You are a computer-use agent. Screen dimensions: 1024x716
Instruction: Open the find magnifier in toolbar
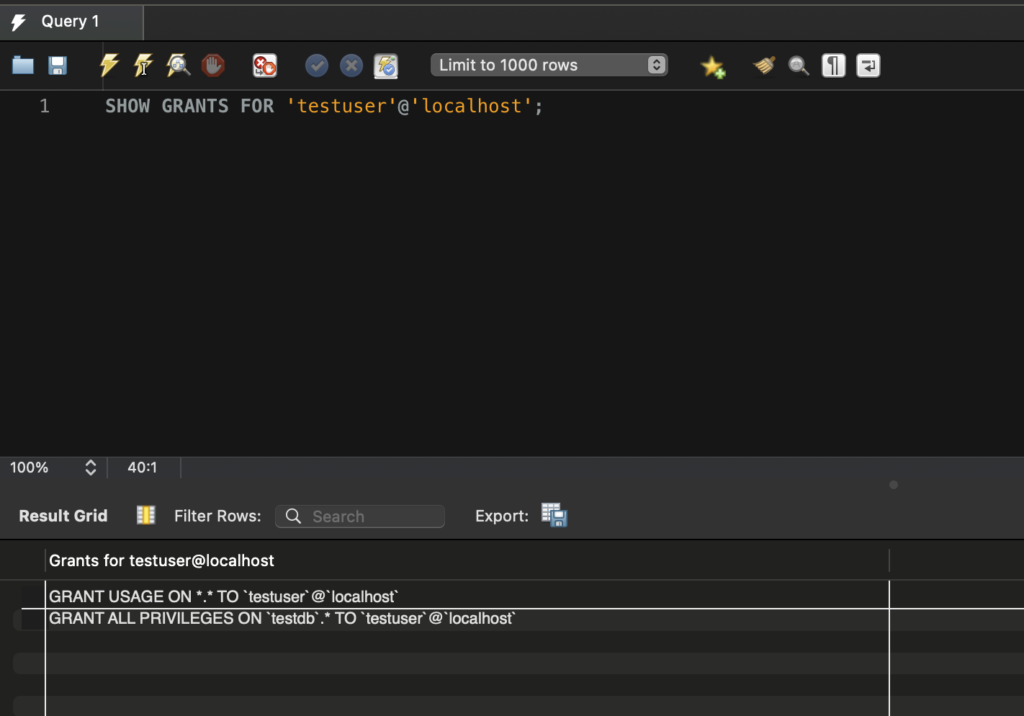(x=798, y=66)
